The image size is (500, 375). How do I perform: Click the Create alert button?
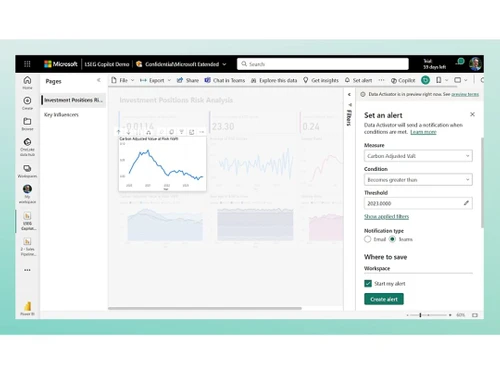[x=384, y=299]
